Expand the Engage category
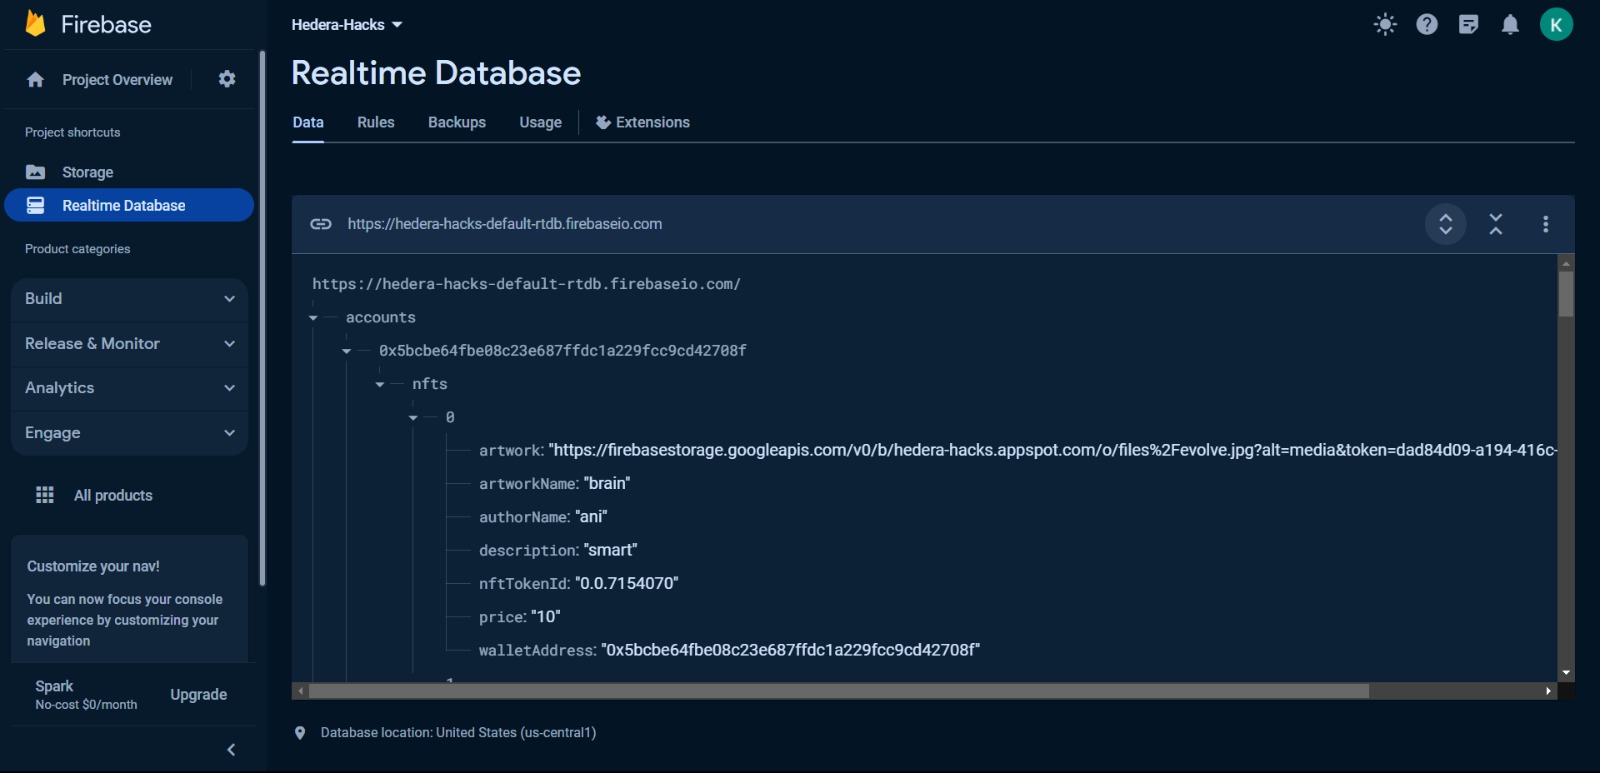Viewport: 1600px width, 773px height. tap(129, 433)
